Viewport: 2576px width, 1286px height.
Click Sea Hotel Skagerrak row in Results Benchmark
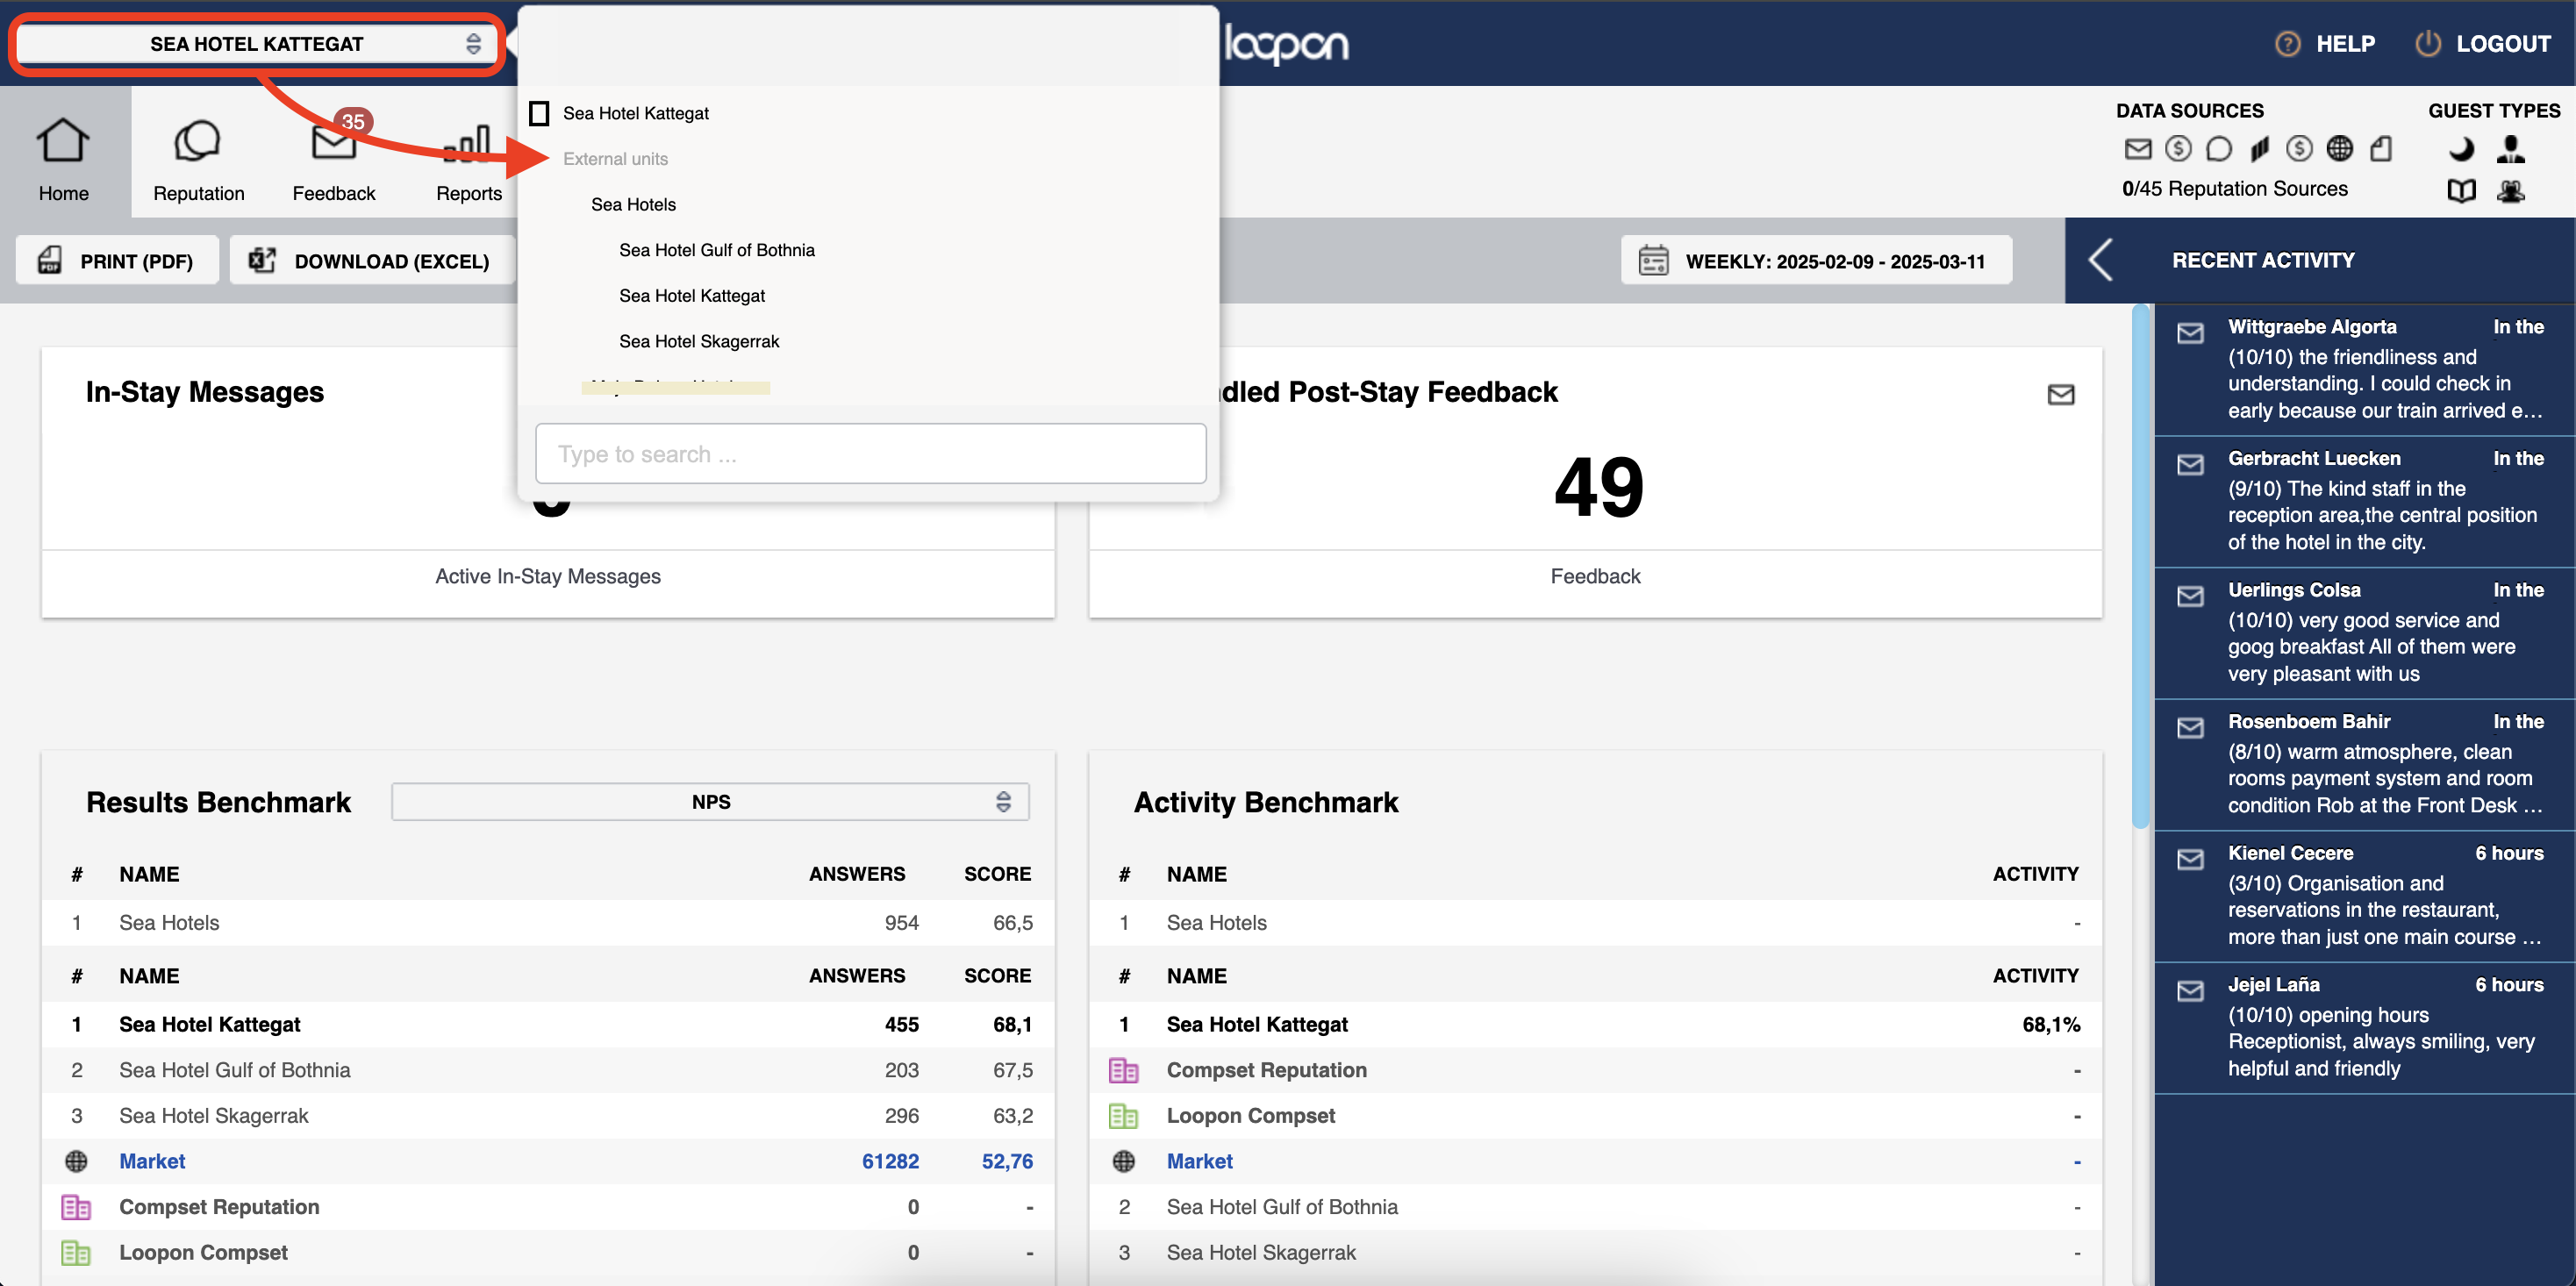pyautogui.click(x=547, y=1115)
